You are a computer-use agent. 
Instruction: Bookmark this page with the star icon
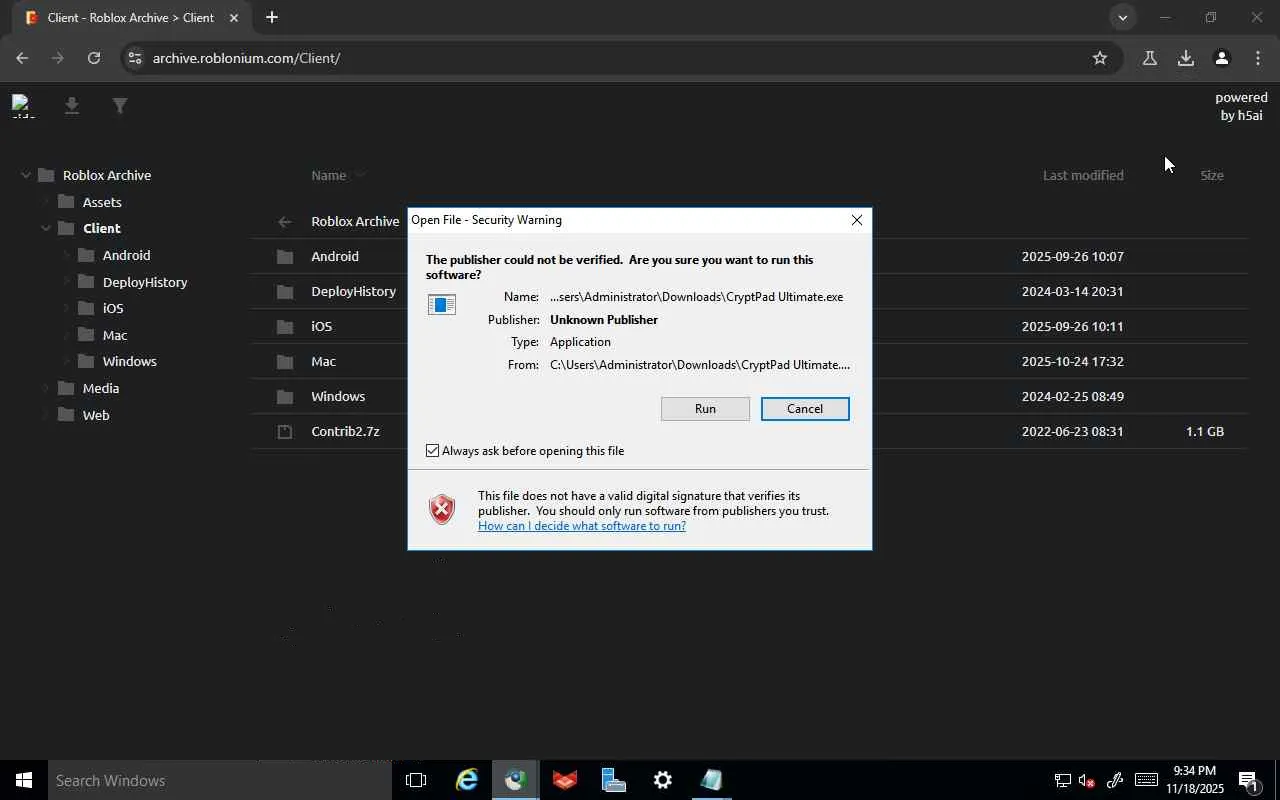pyautogui.click(x=1100, y=58)
